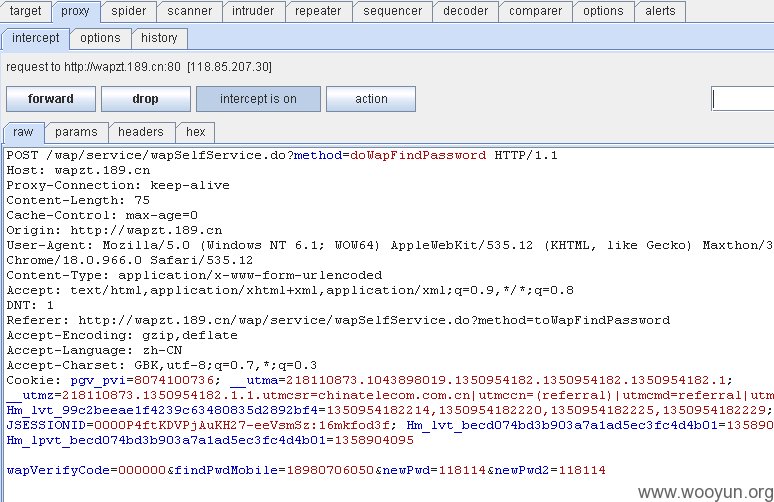Click the JSESSIONID cookie value
This screenshot has width=774, height=502.
(x=242, y=425)
